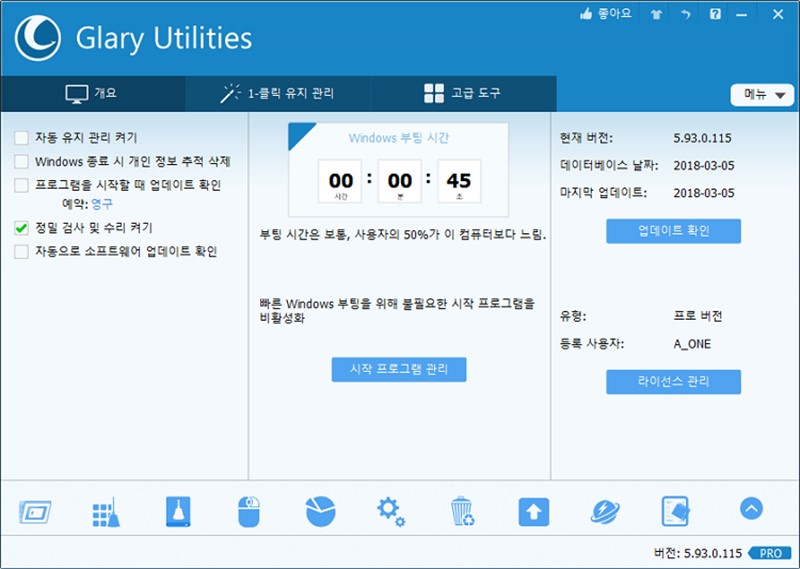800x569 pixels.
Task: Open the disk space pie chart icon
Action: point(320,511)
